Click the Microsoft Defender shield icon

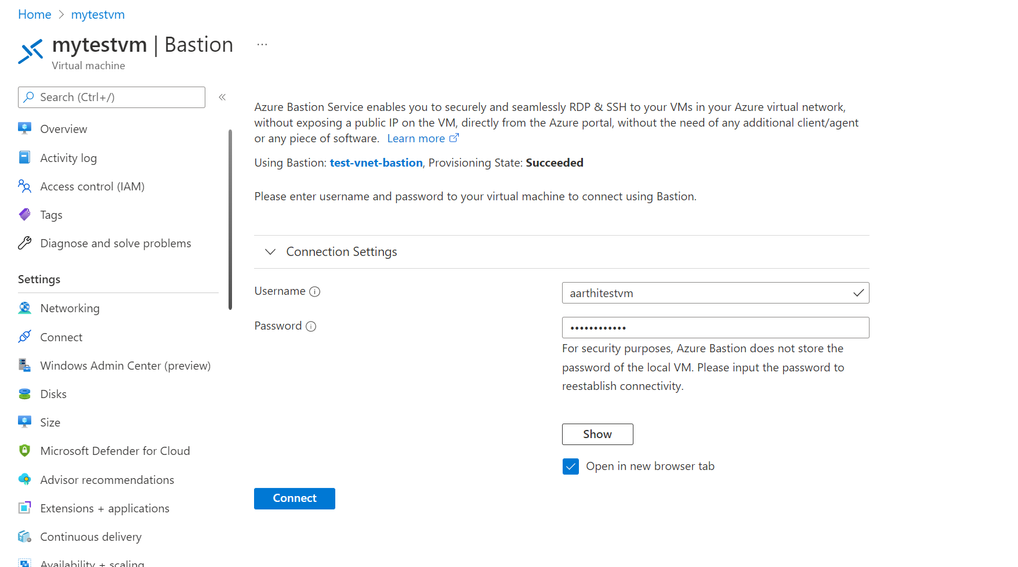click(25, 450)
